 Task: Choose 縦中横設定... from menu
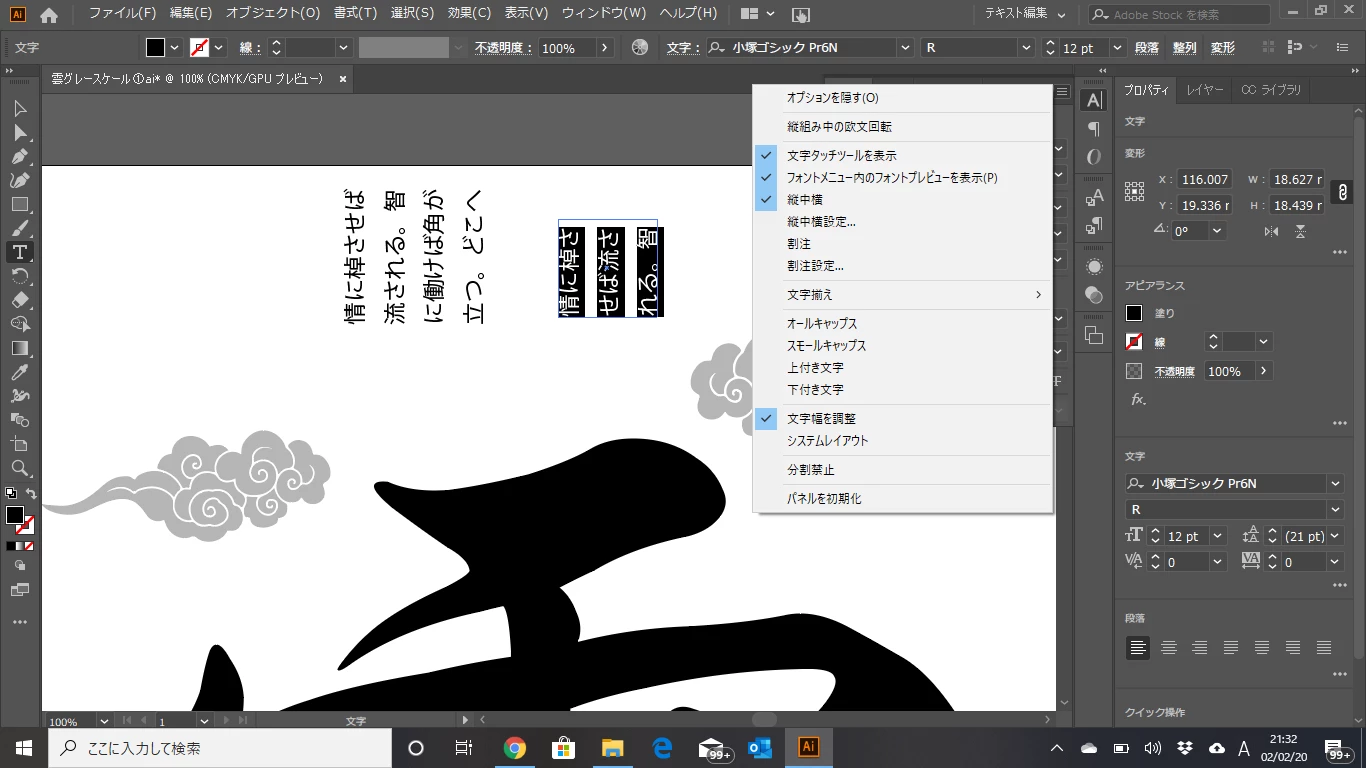pyautogui.click(x=821, y=222)
